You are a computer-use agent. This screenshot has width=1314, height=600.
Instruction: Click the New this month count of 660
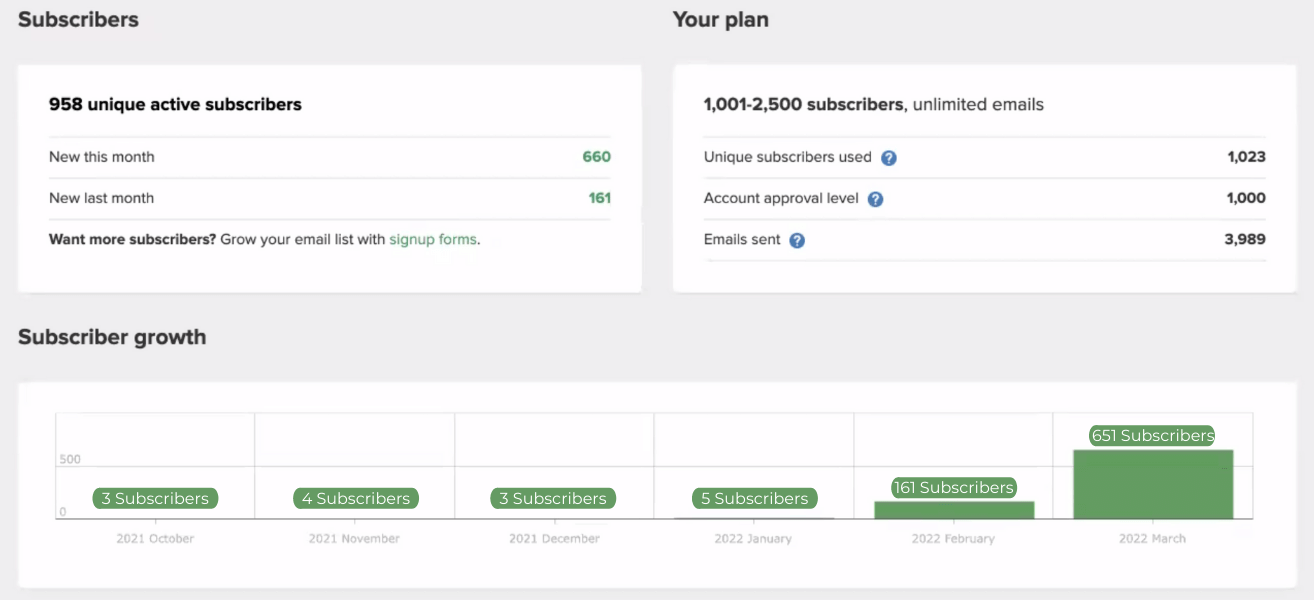596,157
